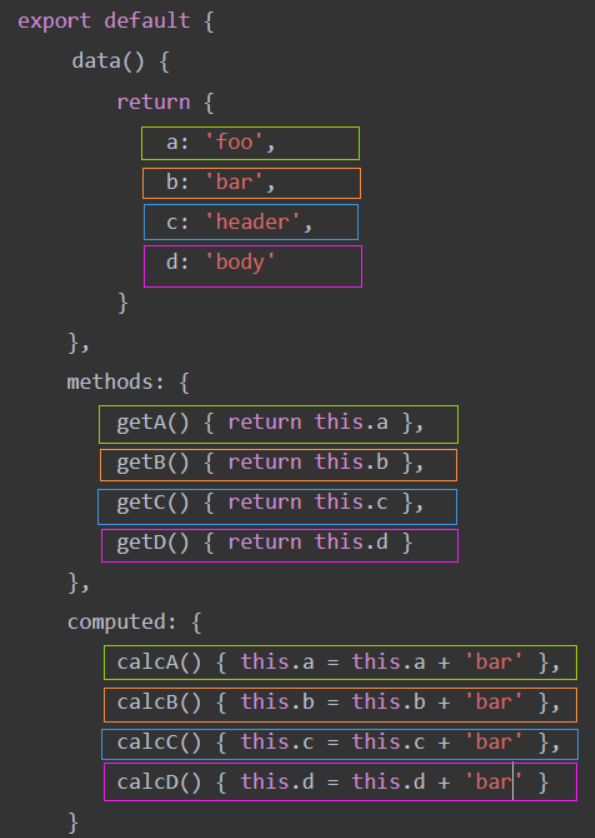Select the 'body' string for property d
The width and height of the screenshot is (595, 838).
point(241,262)
